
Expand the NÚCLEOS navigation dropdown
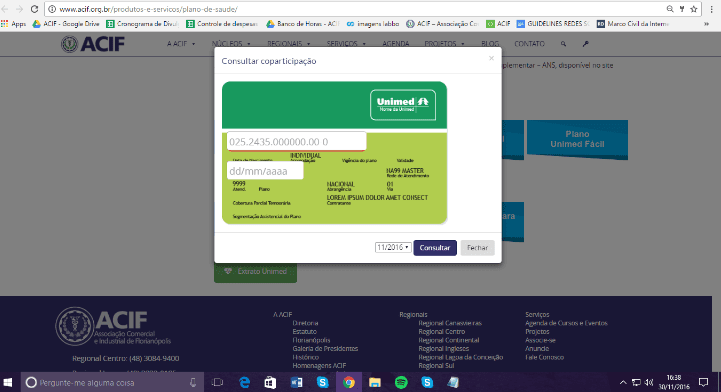(231, 44)
